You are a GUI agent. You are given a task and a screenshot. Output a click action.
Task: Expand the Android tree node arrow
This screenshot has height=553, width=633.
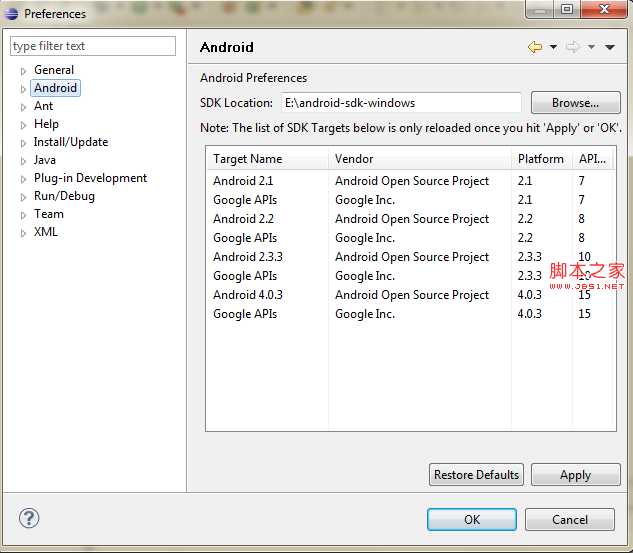pyautogui.click(x=23, y=89)
